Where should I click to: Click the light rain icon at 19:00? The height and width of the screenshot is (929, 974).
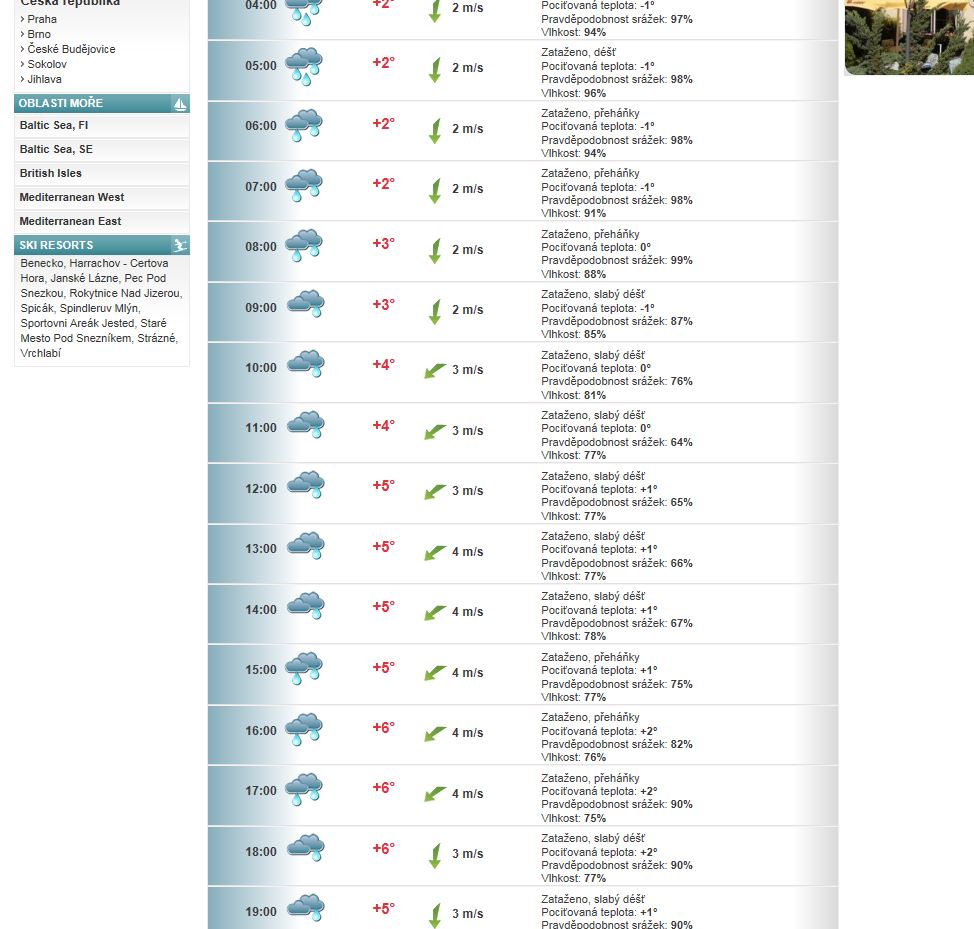coord(305,907)
